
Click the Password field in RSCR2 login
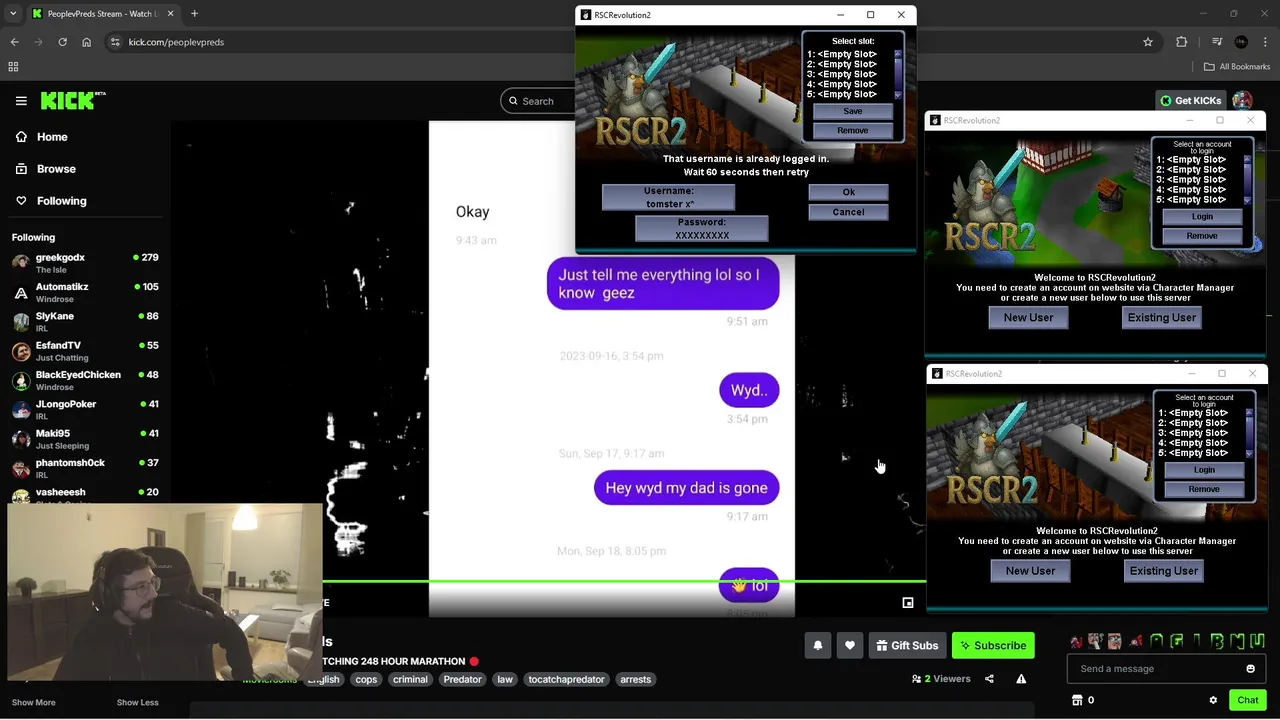(701, 228)
